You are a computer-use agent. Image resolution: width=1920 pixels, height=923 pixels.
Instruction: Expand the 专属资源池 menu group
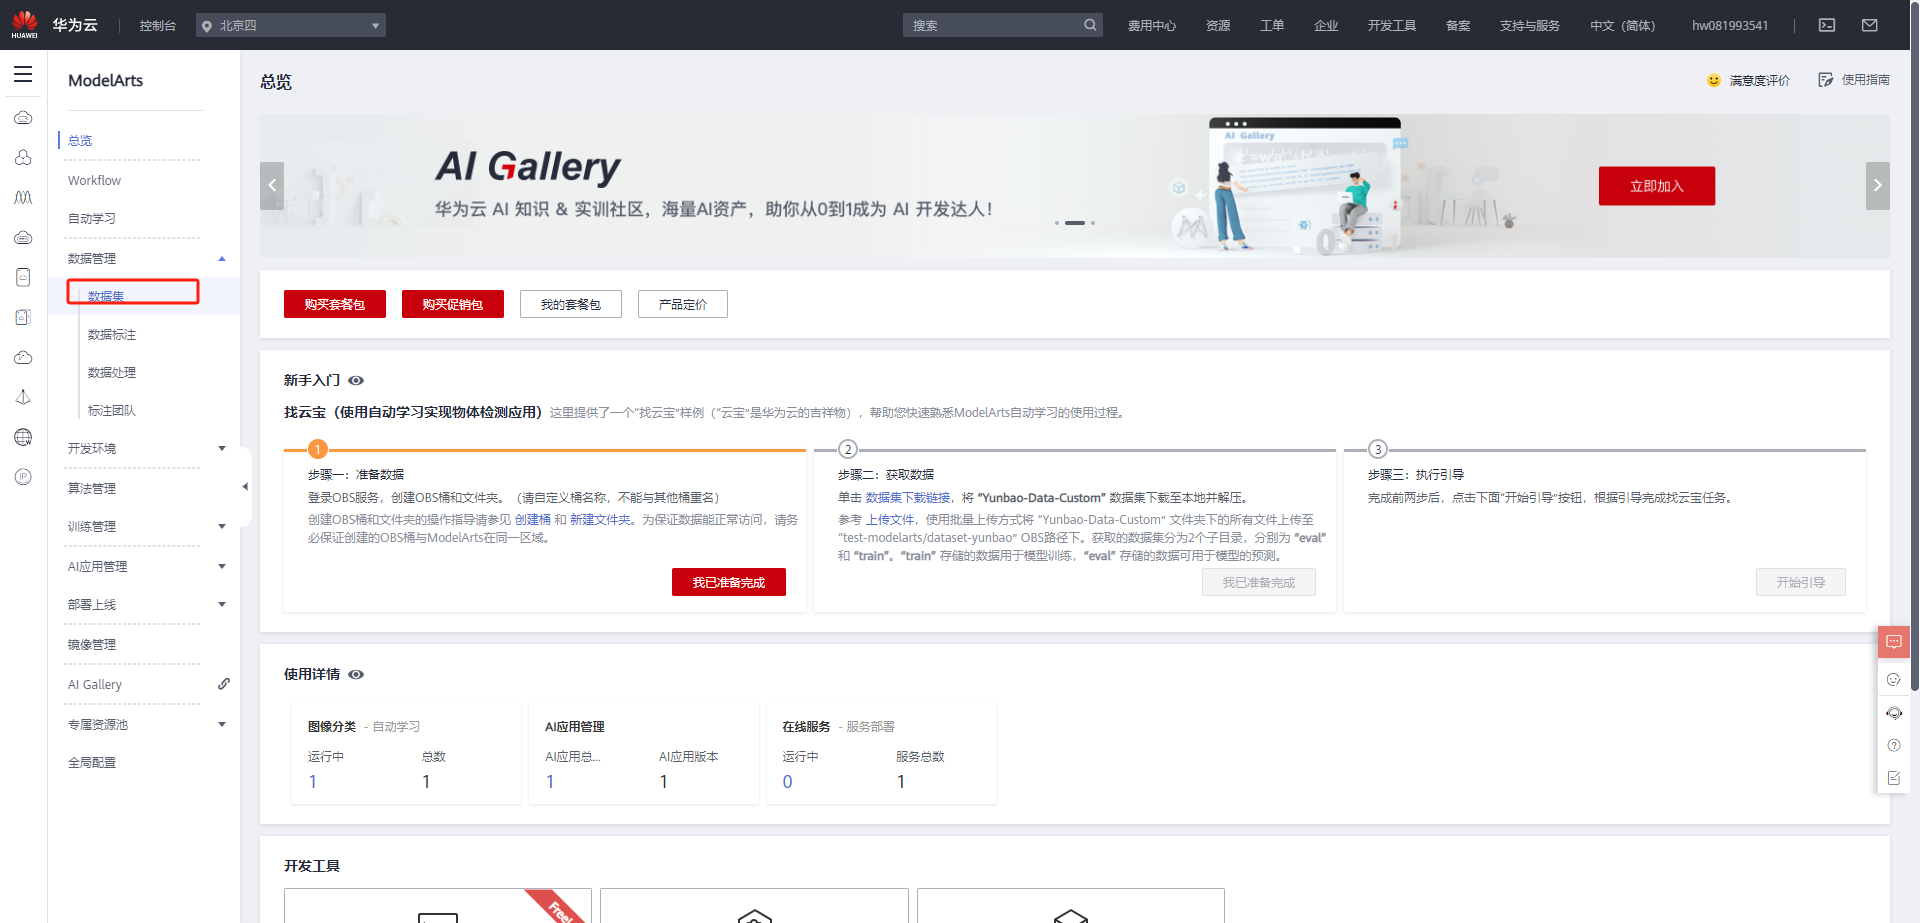tap(222, 725)
